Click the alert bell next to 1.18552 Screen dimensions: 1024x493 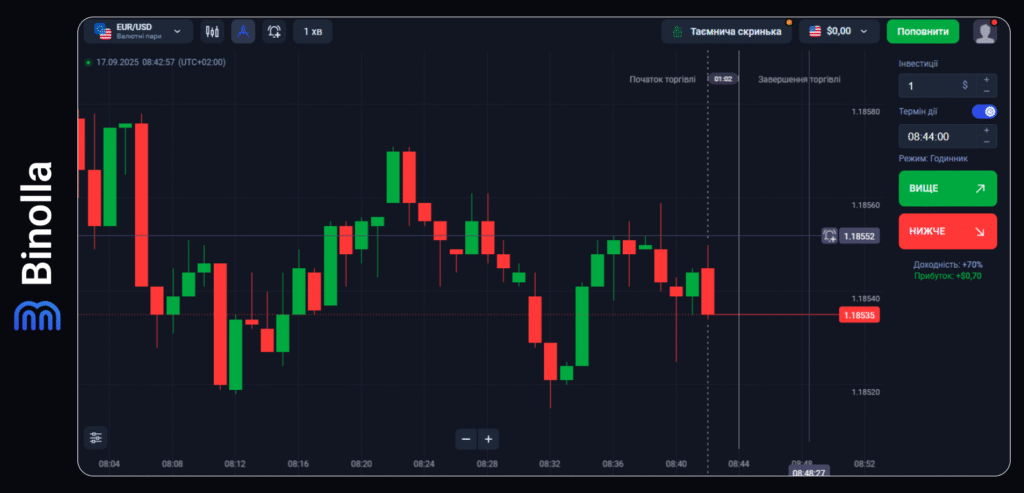(x=829, y=236)
